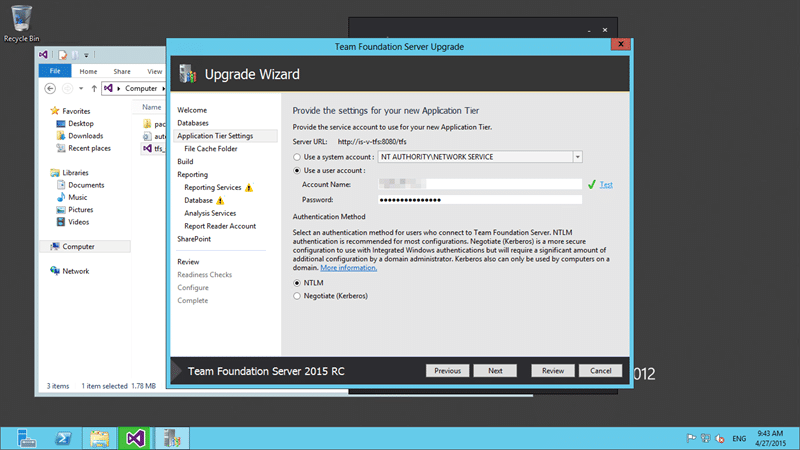Click the Account Name field
The width and height of the screenshot is (800, 450).
point(480,184)
